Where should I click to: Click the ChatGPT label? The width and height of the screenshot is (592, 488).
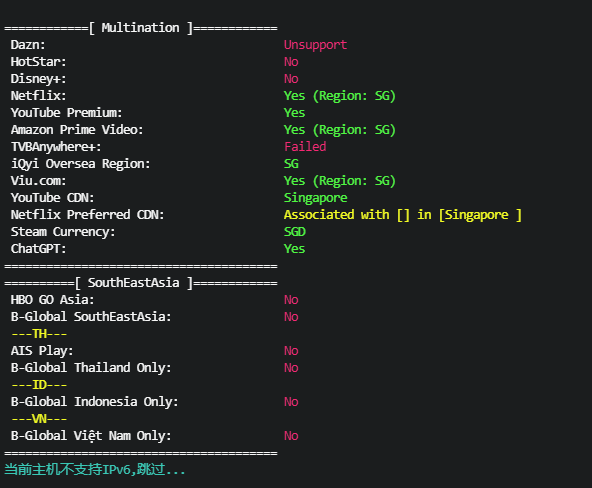[39, 249]
